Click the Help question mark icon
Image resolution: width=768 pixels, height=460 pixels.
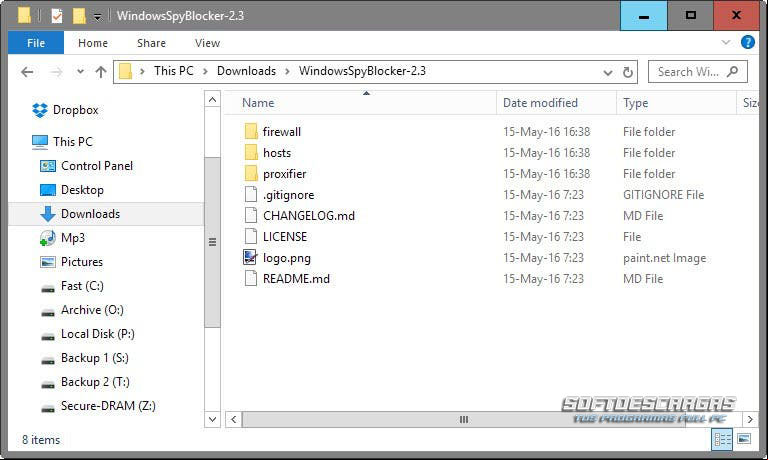747,42
